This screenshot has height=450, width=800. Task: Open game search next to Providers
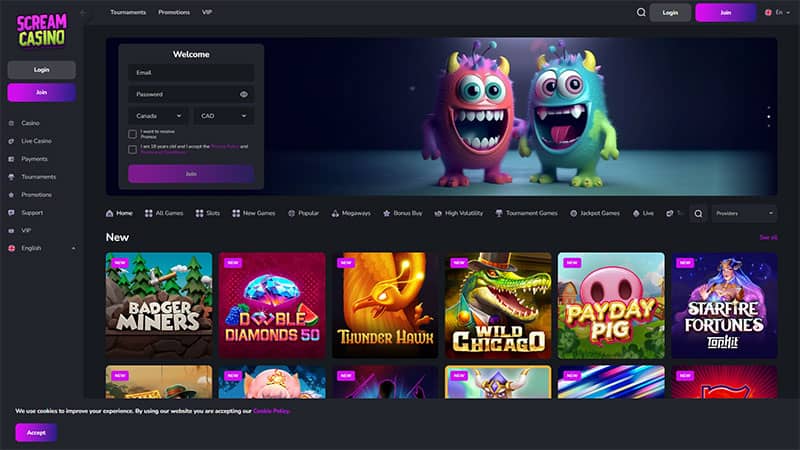click(698, 214)
